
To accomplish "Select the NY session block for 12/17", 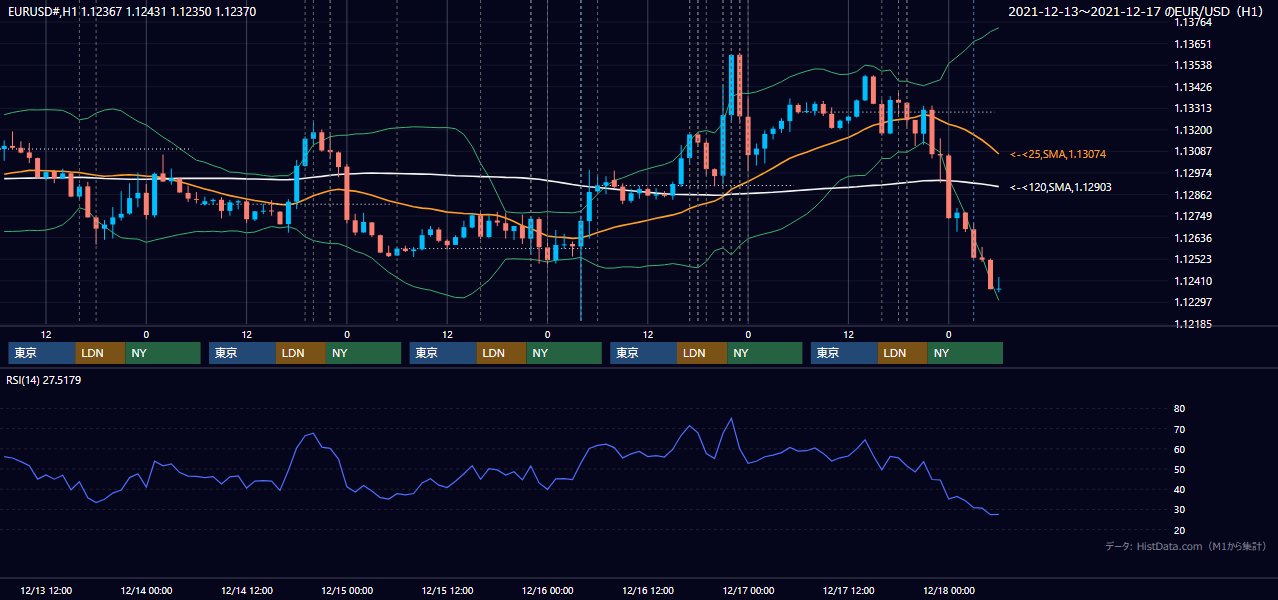I will 965,353.
